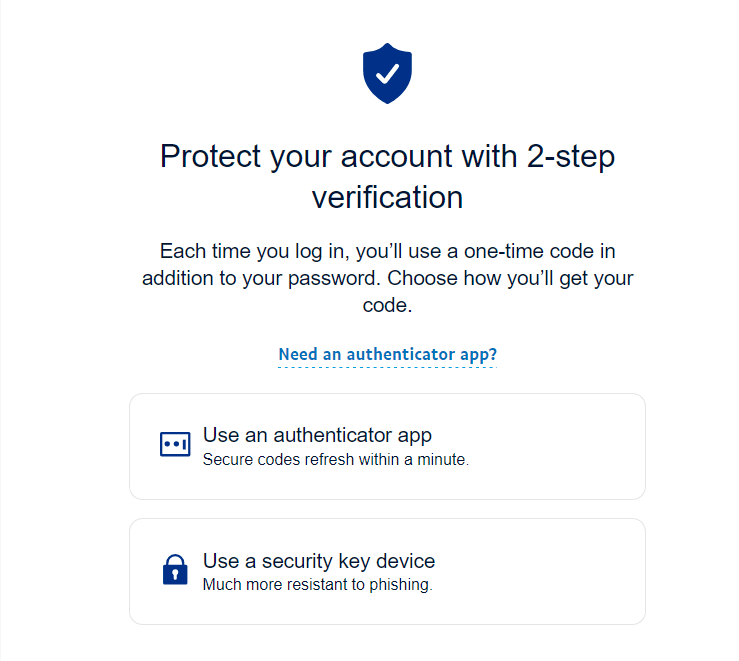Screen dimensions: 739x661
Task: Click the 'Use an authenticator app' title text
Action: (x=317, y=435)
